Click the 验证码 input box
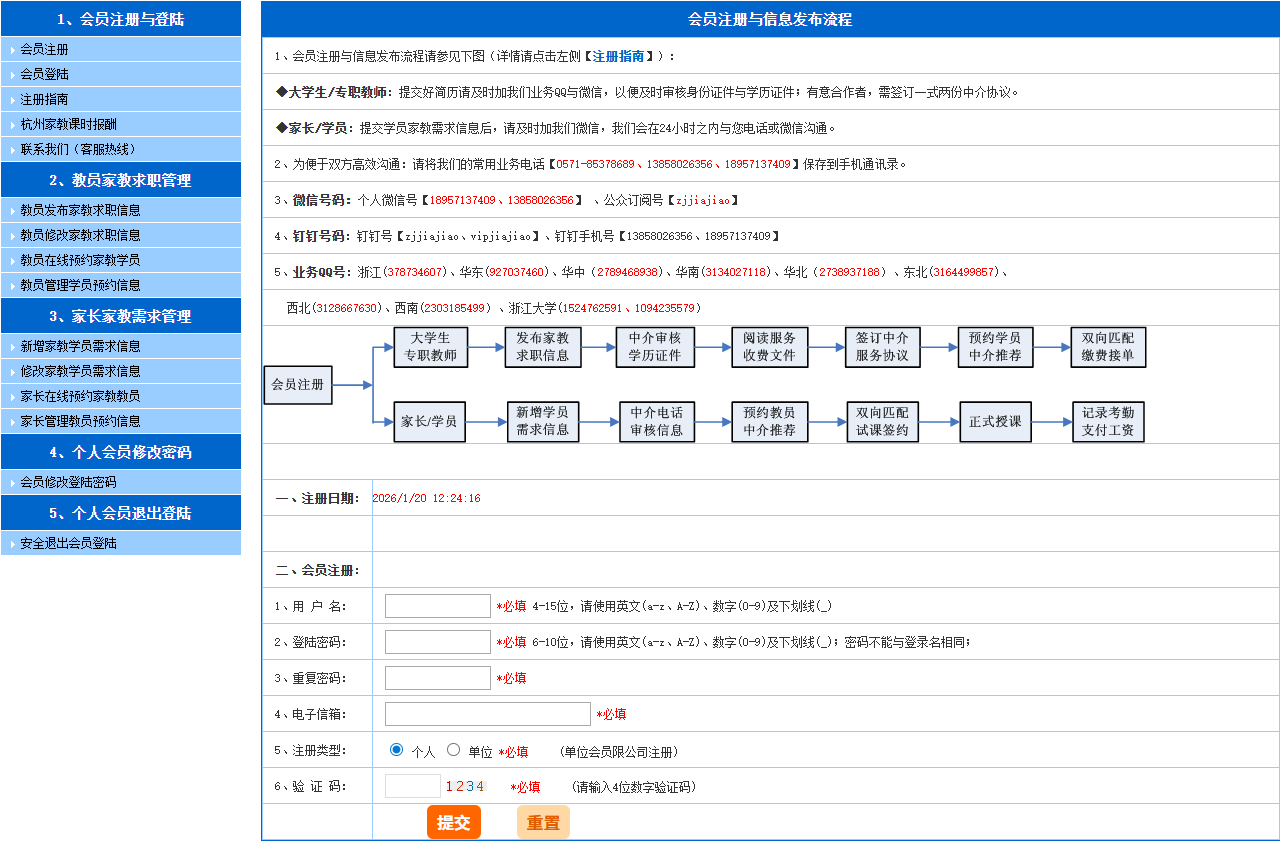The image size is (1280, 841). point(412,786)
